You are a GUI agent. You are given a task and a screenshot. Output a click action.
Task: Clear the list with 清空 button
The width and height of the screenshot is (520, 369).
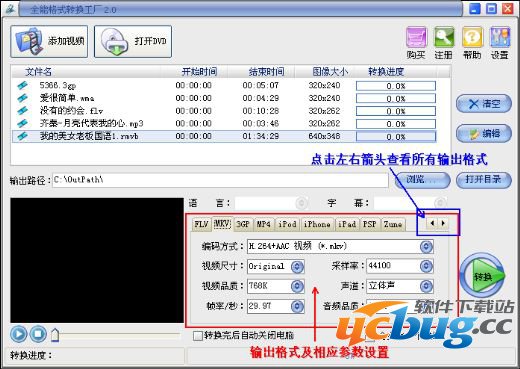(x=484, y=104)
